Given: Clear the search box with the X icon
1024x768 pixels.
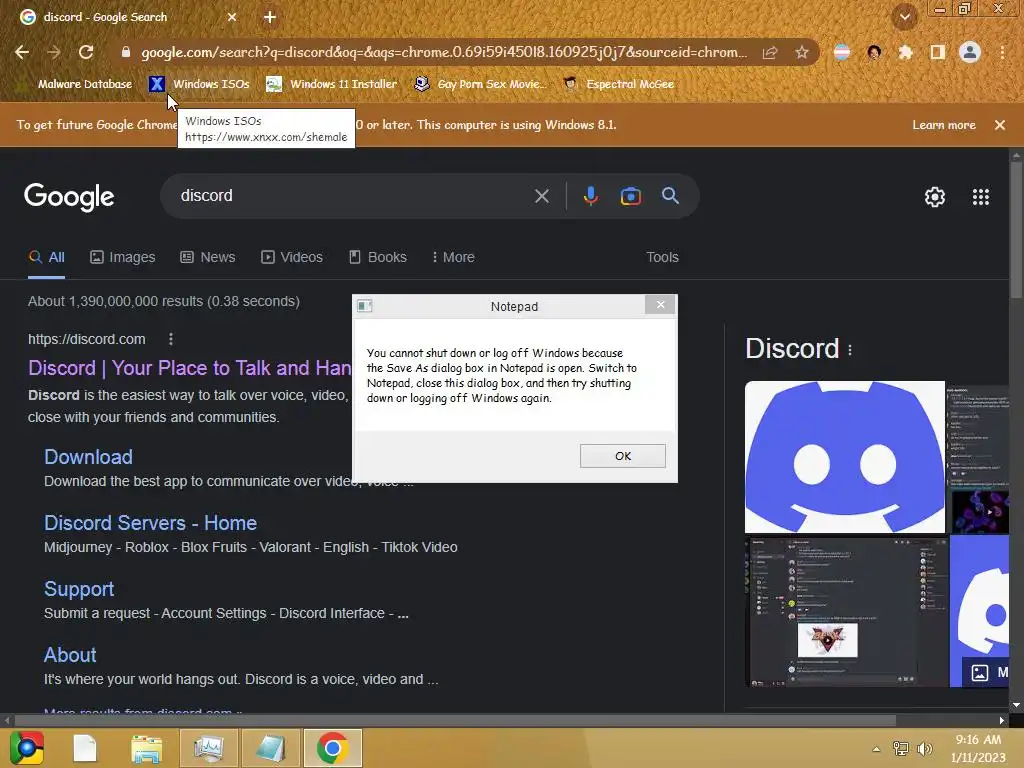Looking at the screenshot, I should coord(541,196).
